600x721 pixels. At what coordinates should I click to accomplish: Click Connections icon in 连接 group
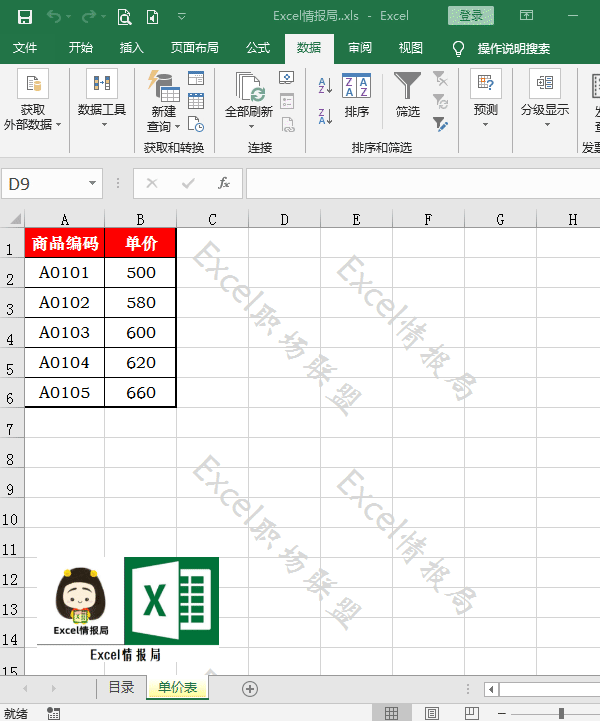286,78
